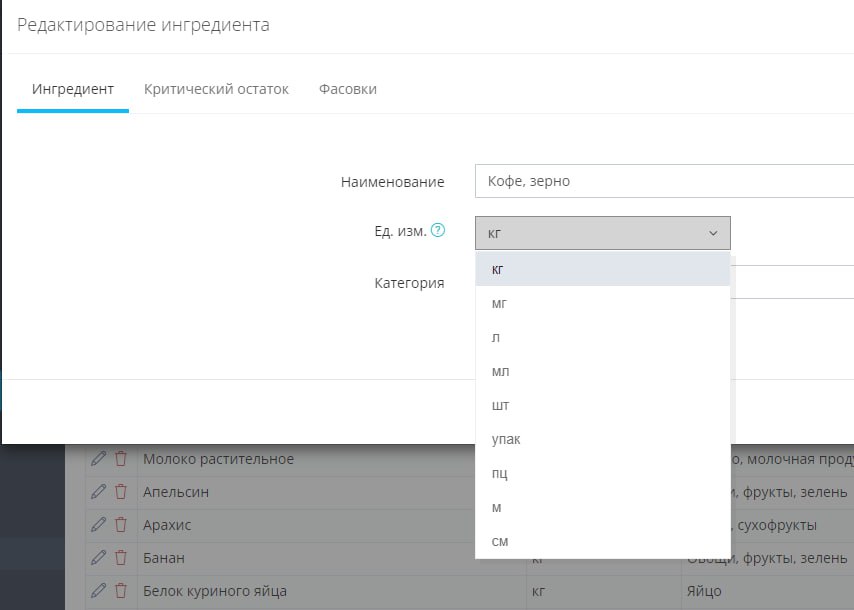Open the Фасовки tab
The width and height of the screenshot is (854, 610).
pos(348,89)
